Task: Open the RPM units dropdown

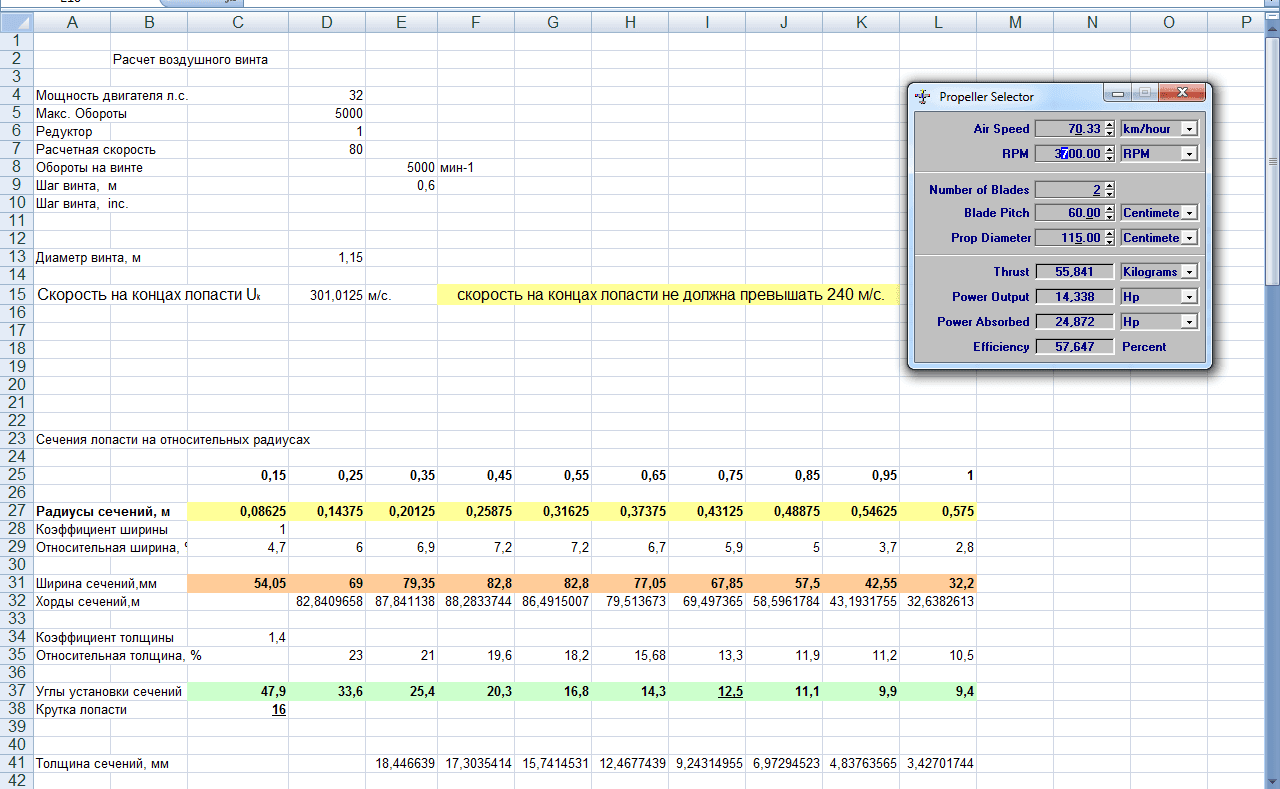Action: click(x=1188, y=154)
